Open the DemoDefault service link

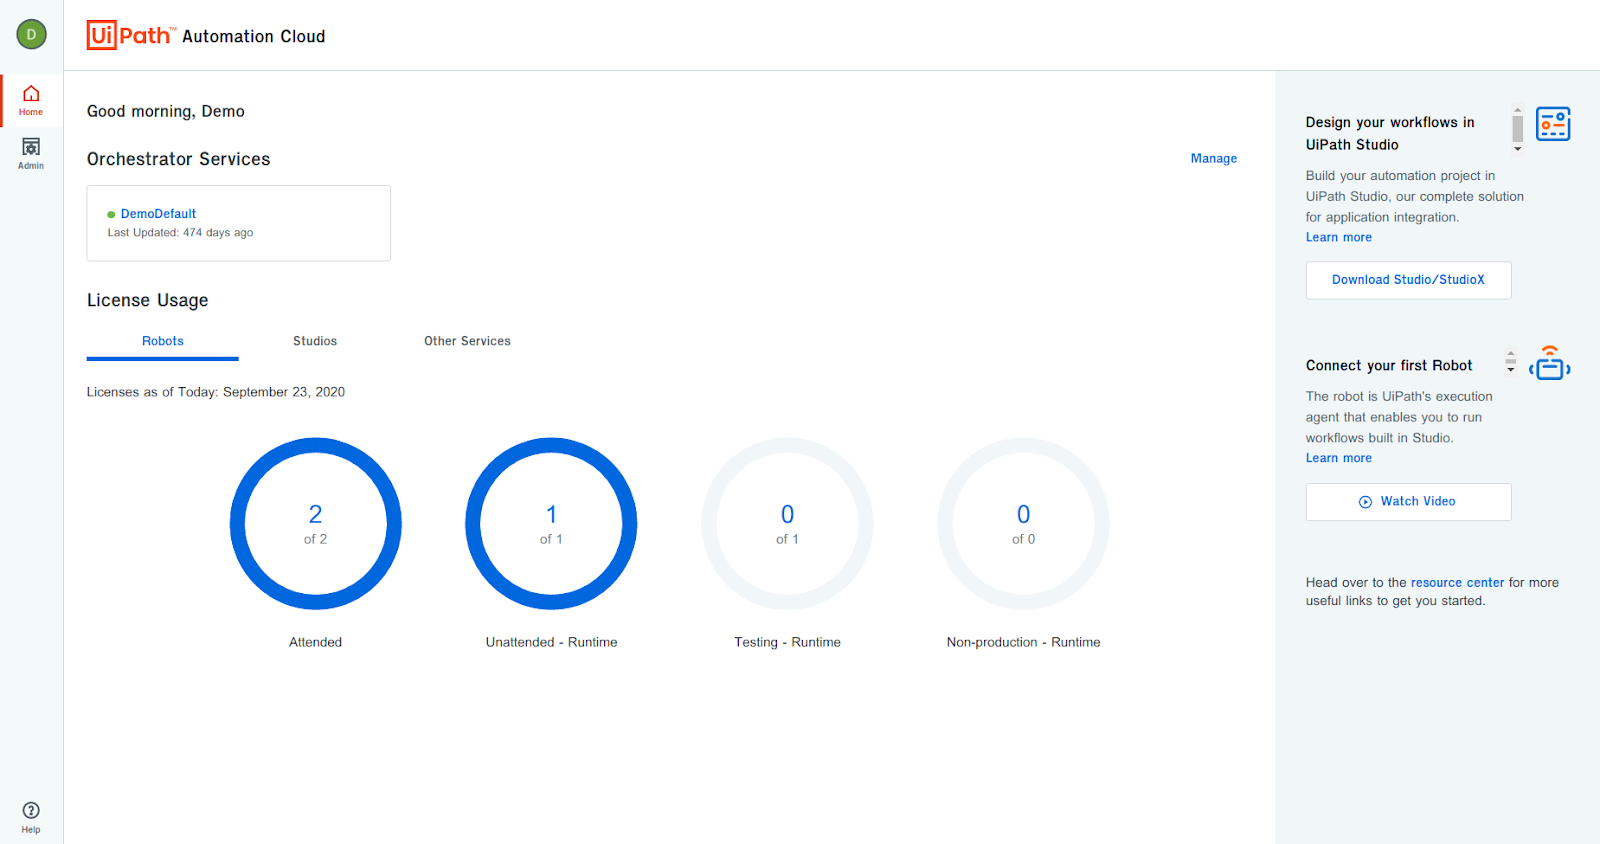click(x=158, y=214)
